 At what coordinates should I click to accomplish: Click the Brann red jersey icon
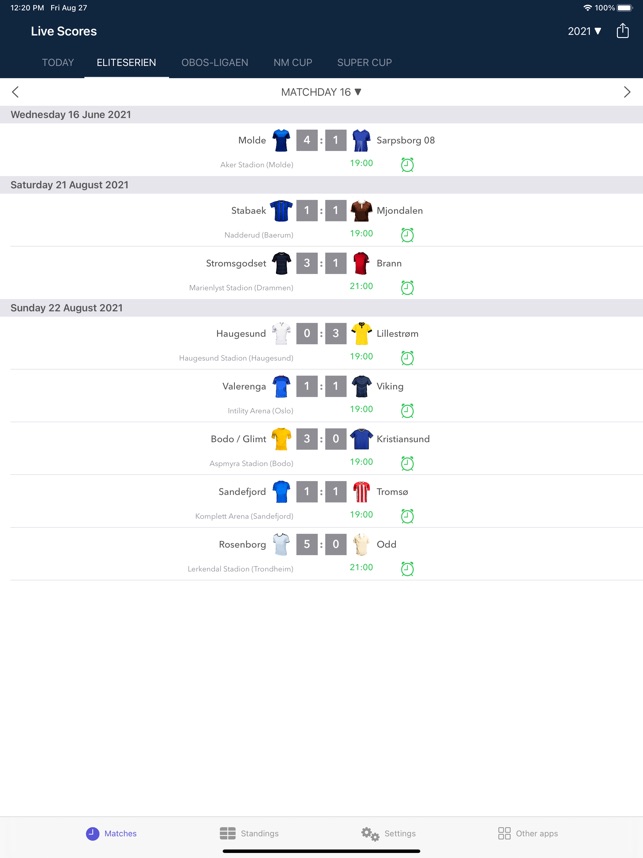[361, 263]
